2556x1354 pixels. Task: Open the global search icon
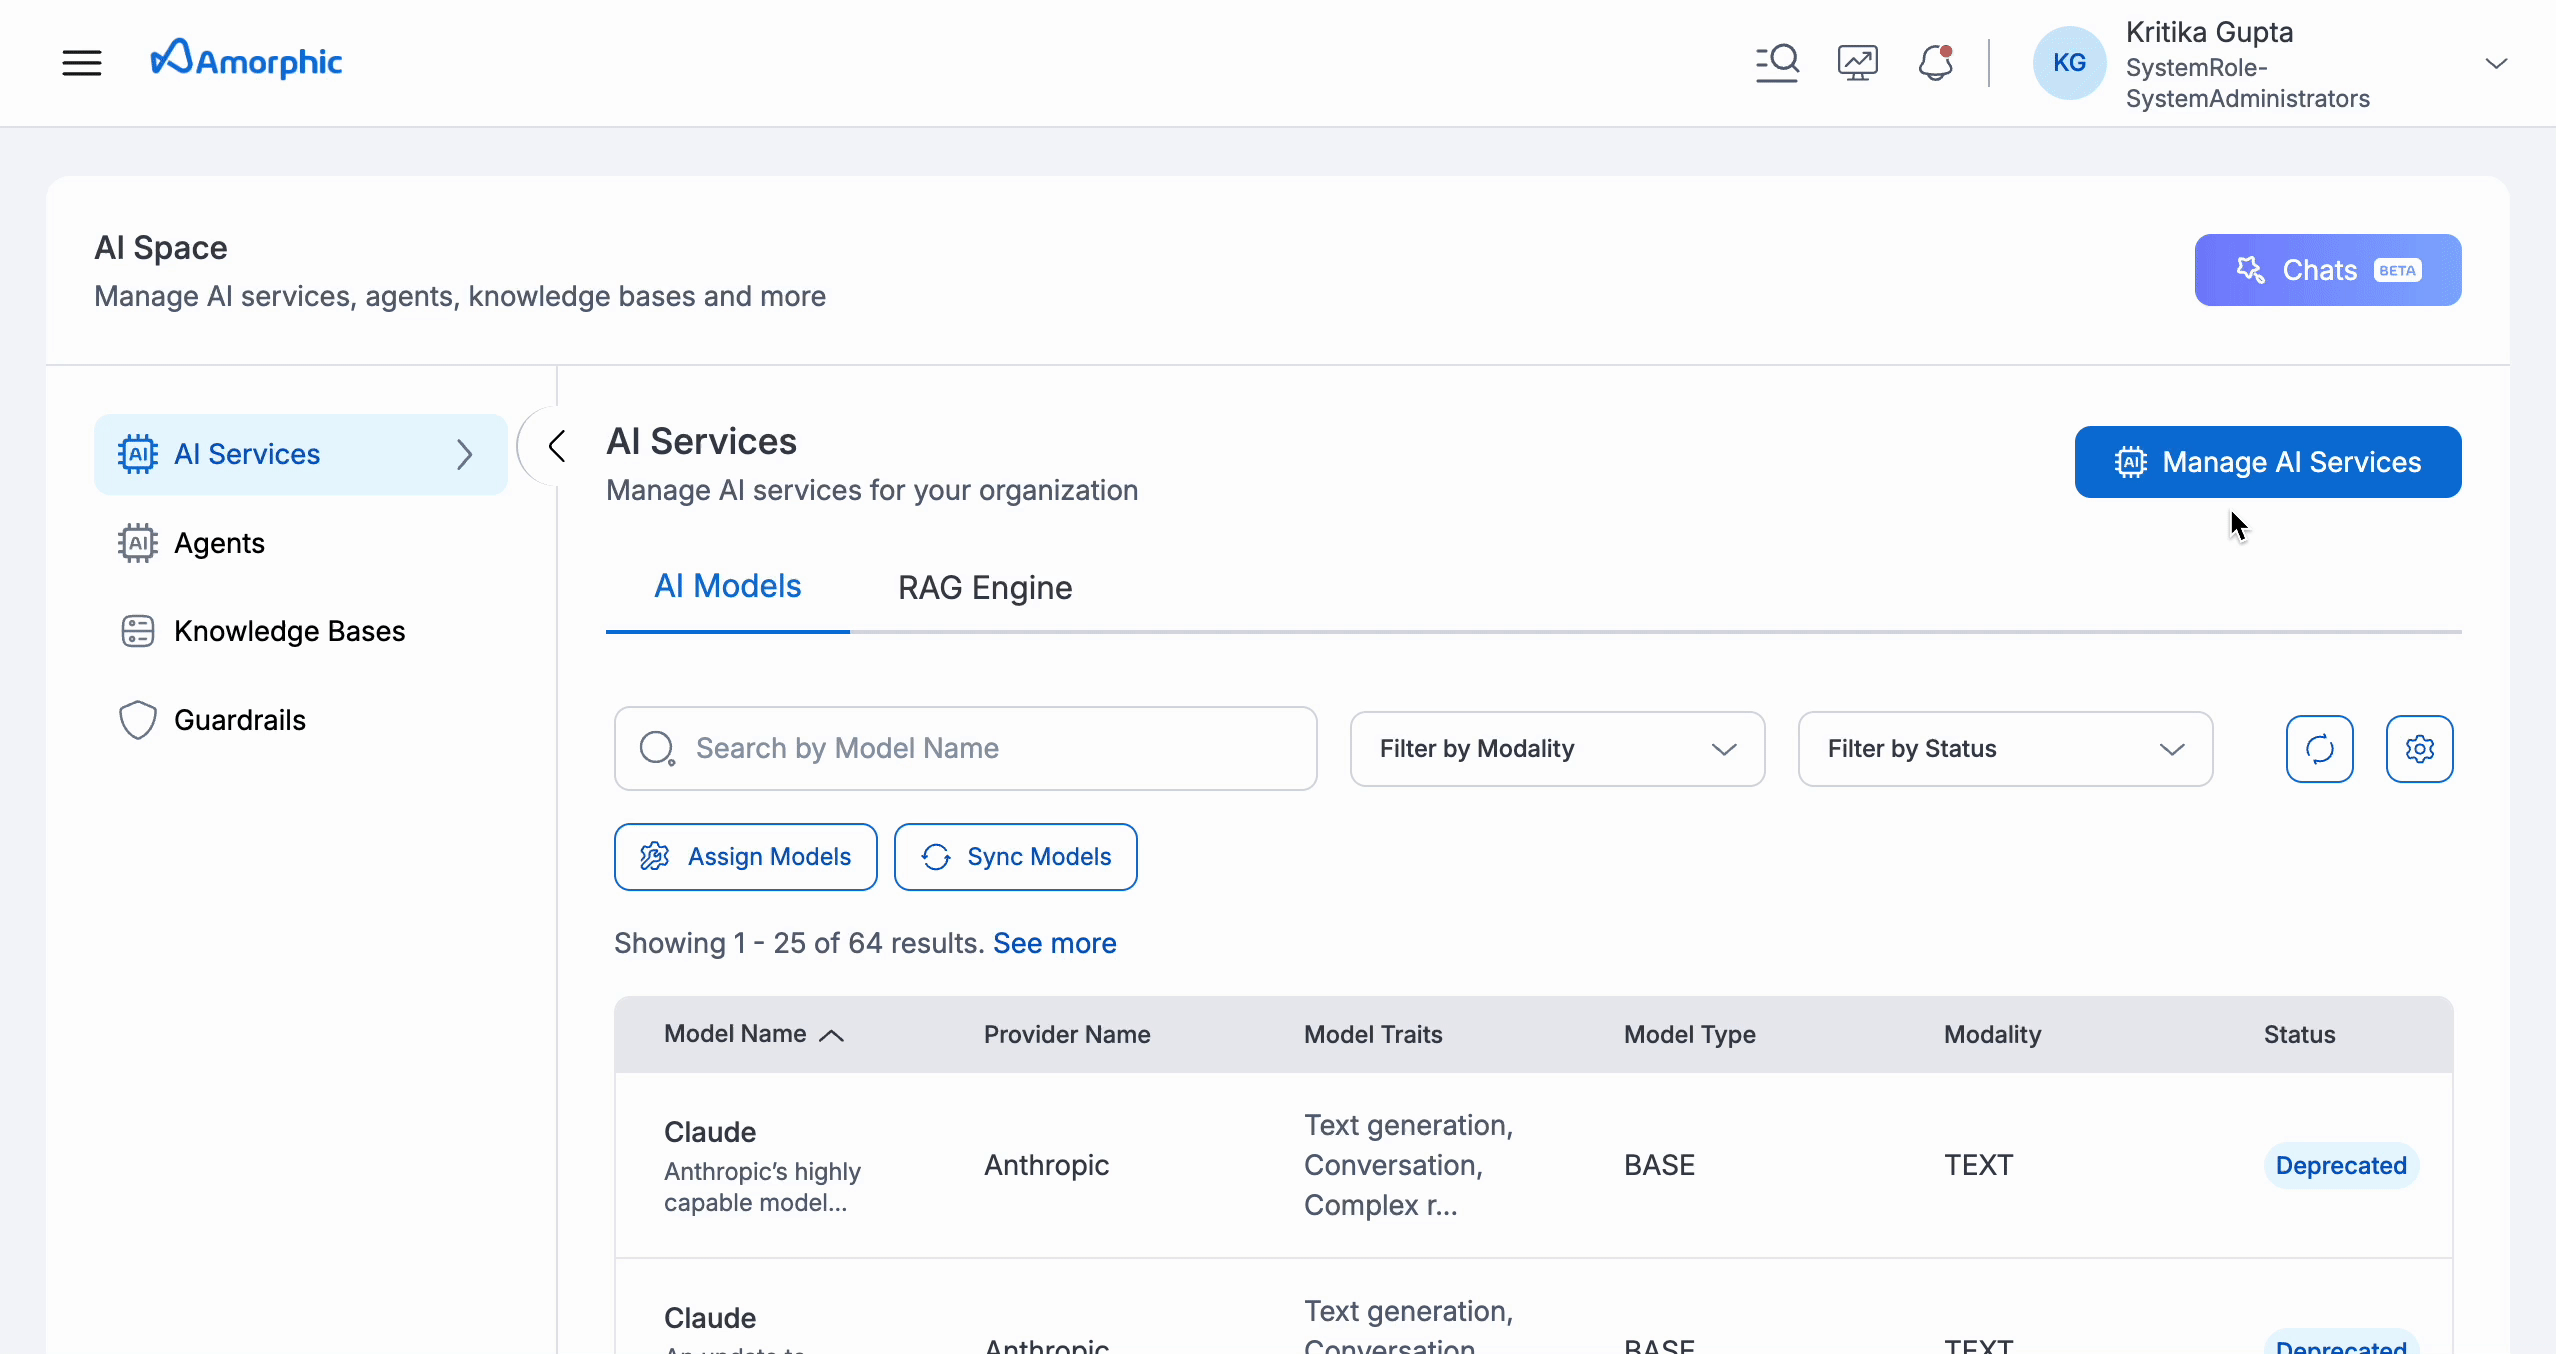click(x=1778, y=62)
